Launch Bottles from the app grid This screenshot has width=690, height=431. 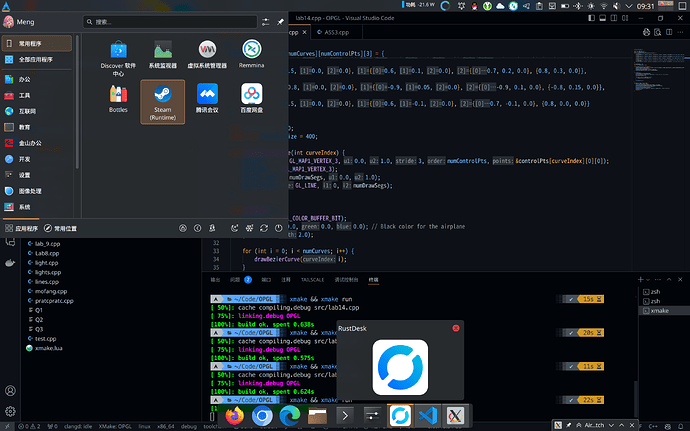click(x=118, y=99)
